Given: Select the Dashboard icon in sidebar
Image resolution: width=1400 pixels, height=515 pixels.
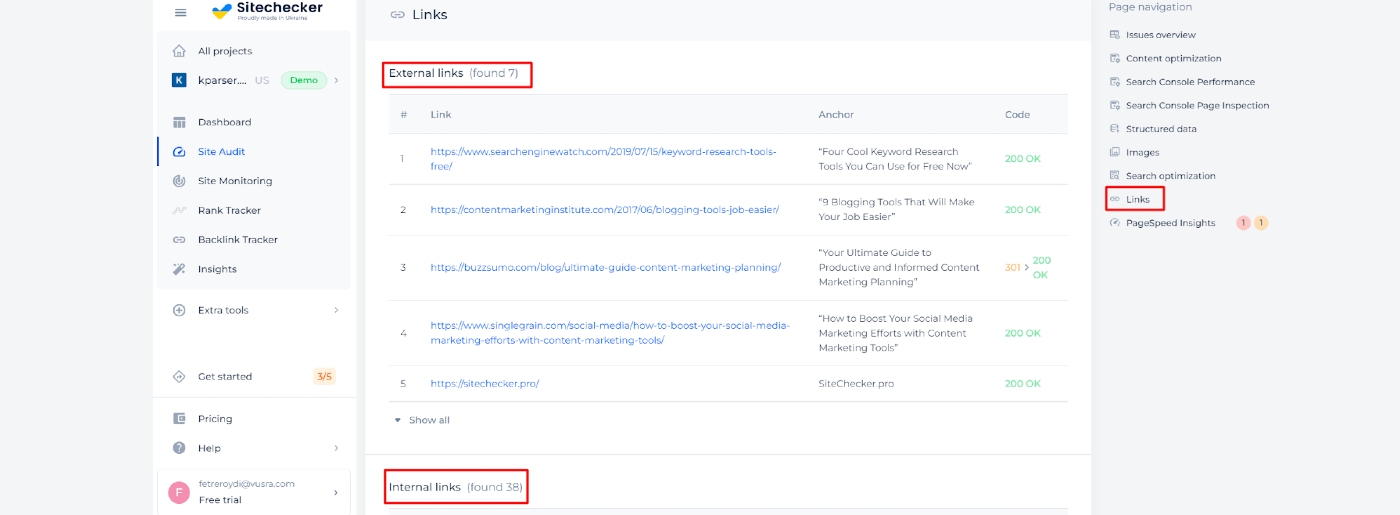Looking at the screenshot, I should coord(179,122).
